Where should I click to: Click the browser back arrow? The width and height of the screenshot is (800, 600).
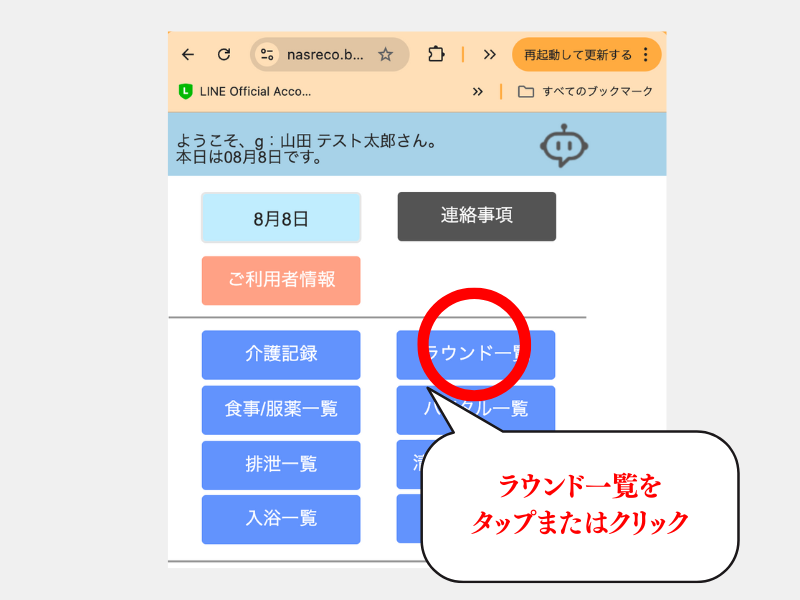tap(188, 55)
